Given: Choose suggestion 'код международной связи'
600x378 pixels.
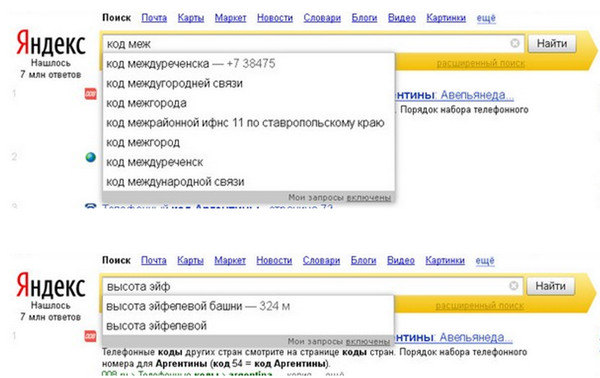Looking at the screenshot, I should click(x=249, y=182).
